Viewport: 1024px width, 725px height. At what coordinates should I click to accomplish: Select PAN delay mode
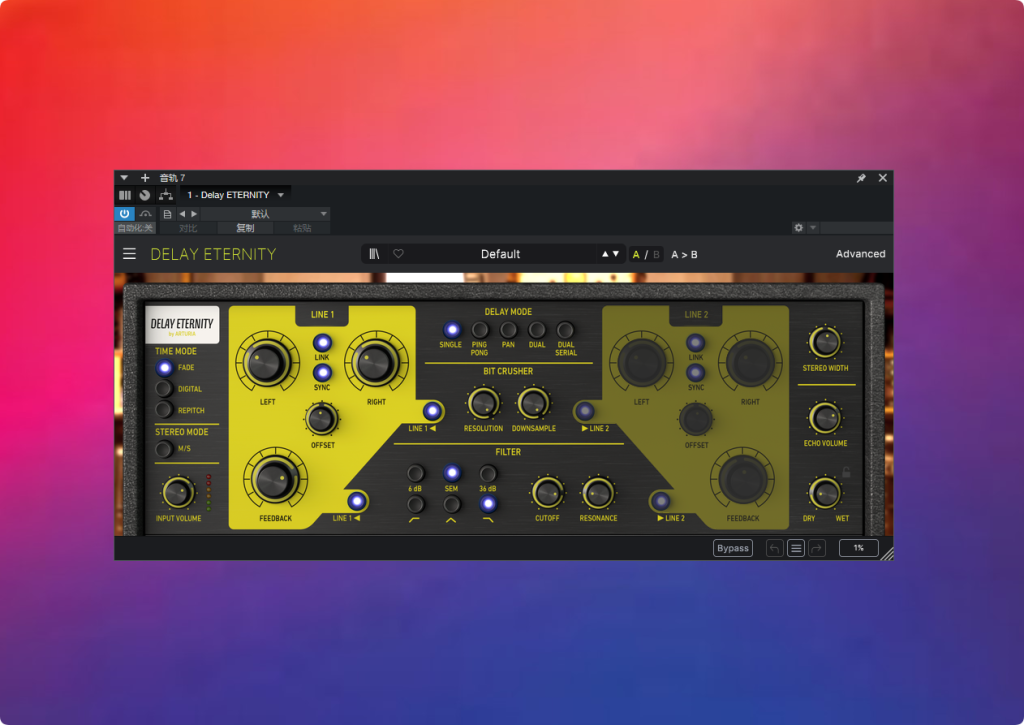click(x=508, y=330)
